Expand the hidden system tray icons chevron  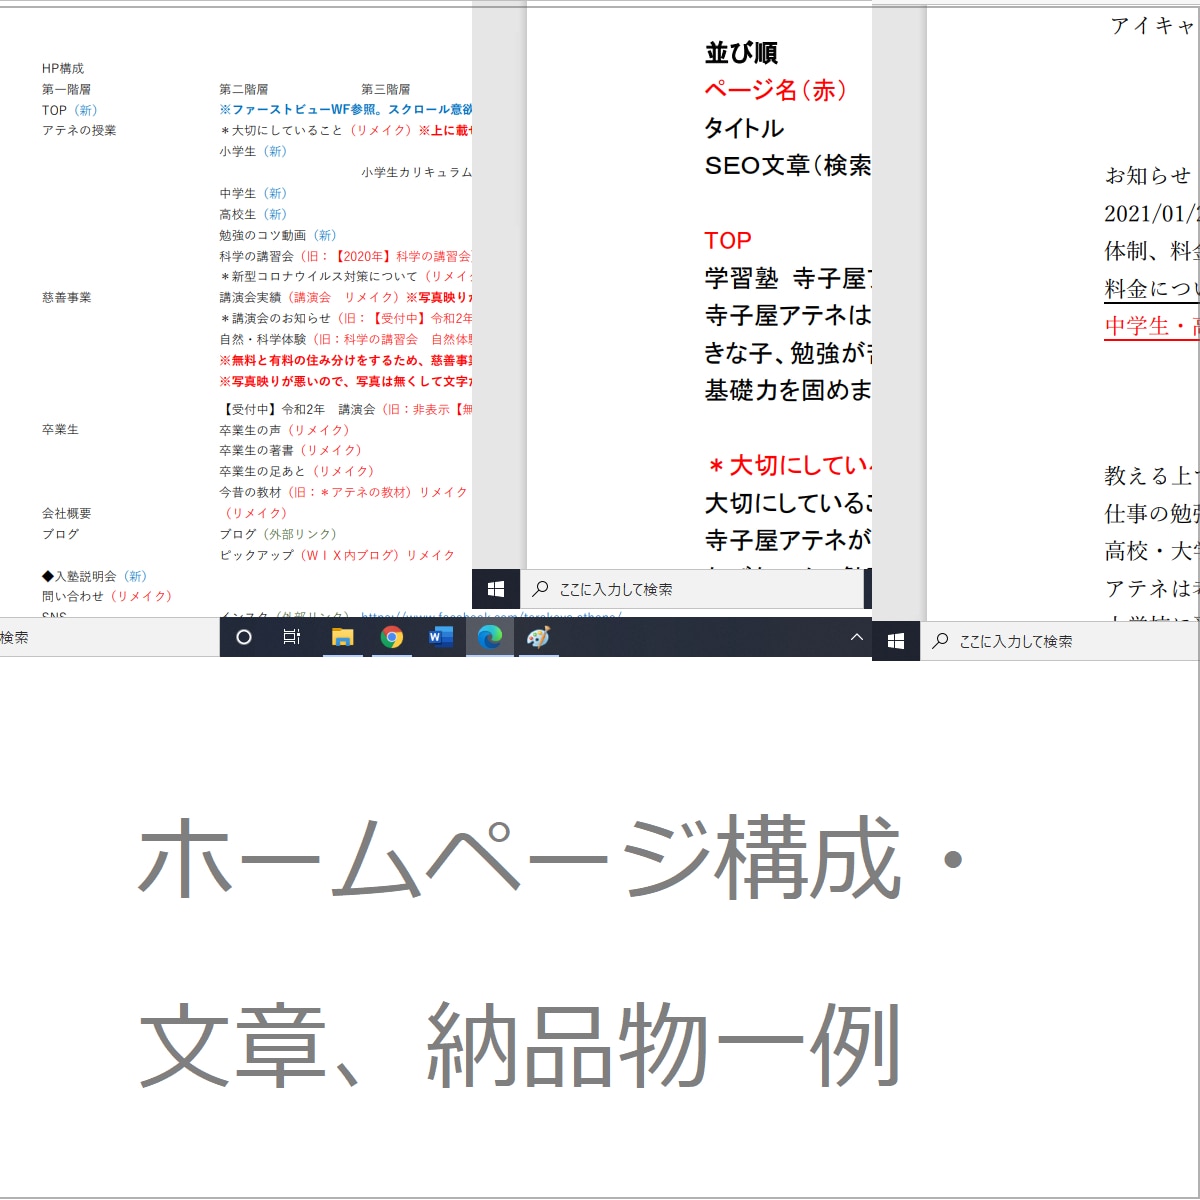pos(856,637)
